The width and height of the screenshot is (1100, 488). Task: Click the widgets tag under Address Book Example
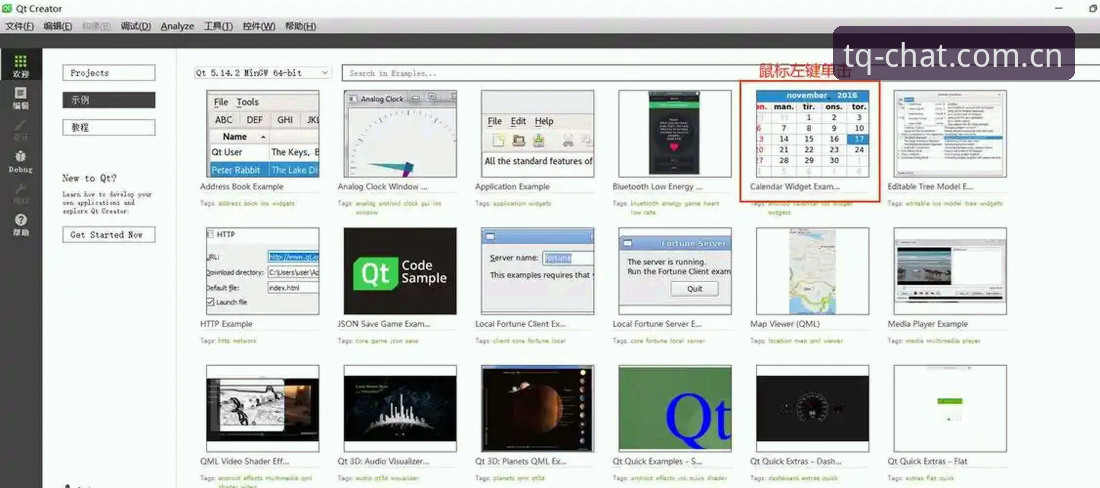click(282, 203)
